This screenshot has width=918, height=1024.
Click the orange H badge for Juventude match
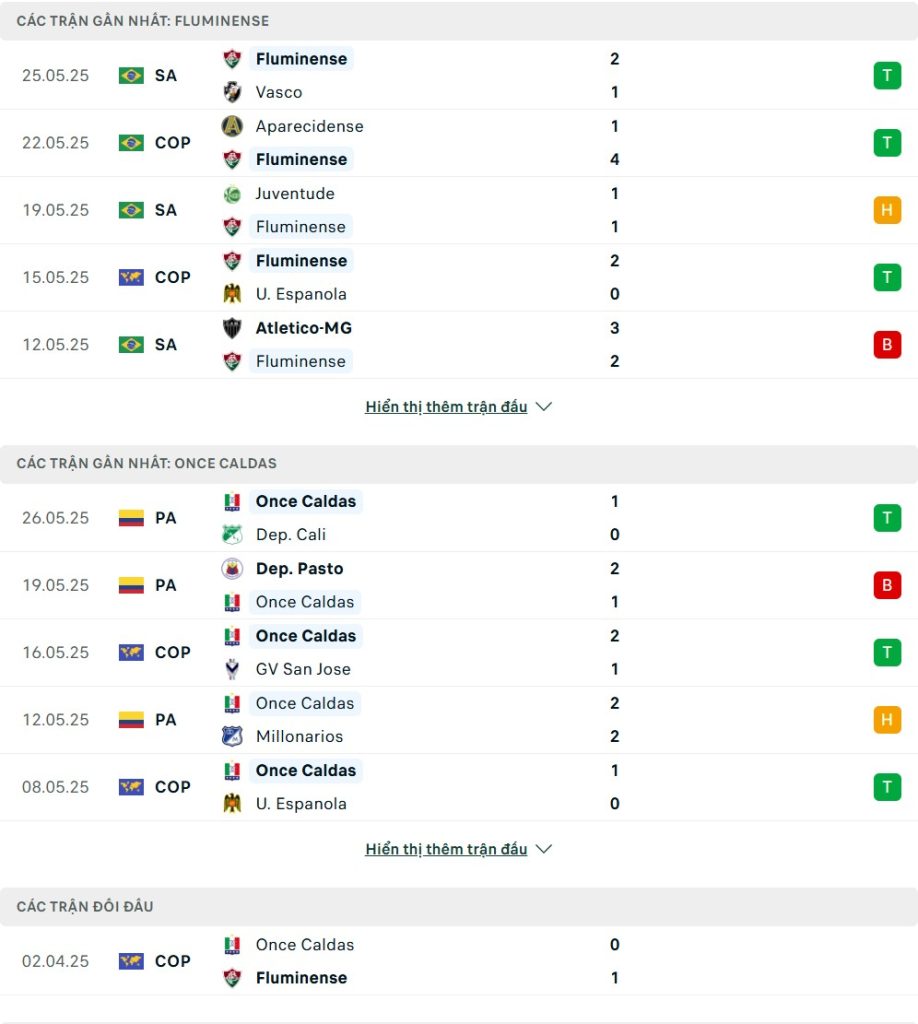(x=887, y=210)
